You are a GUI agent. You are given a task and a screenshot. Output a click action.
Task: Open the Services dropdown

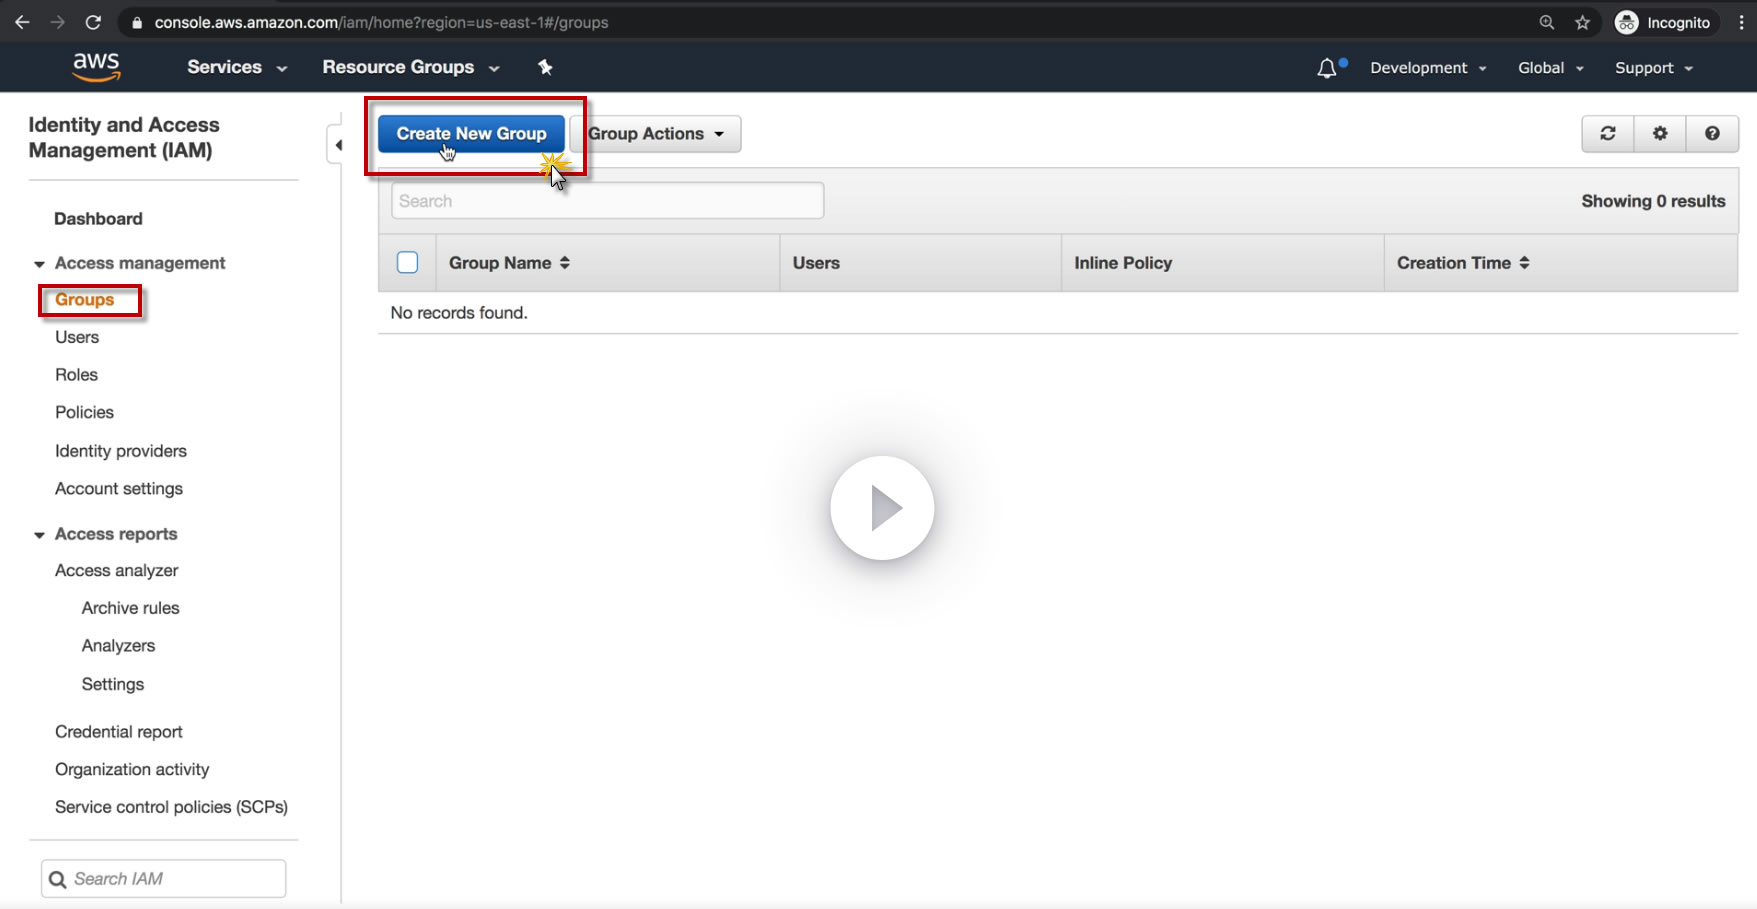(x=237, y=67)
